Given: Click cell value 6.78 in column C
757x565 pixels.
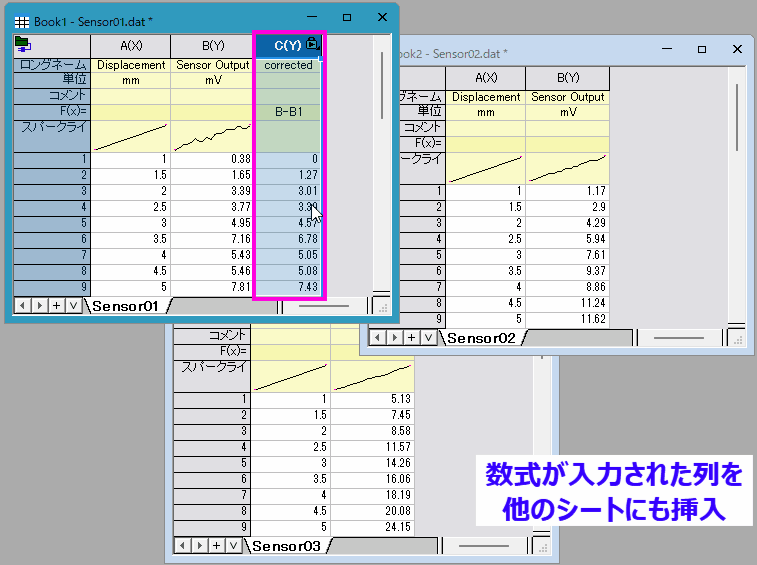Looking at the screenshot, I should click(x=288, y=239).
